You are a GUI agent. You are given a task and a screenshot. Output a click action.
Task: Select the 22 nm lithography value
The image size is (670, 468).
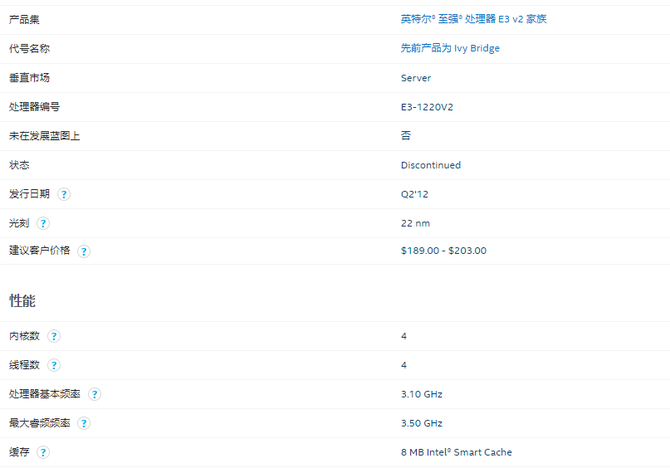click(x=415, y=223)
